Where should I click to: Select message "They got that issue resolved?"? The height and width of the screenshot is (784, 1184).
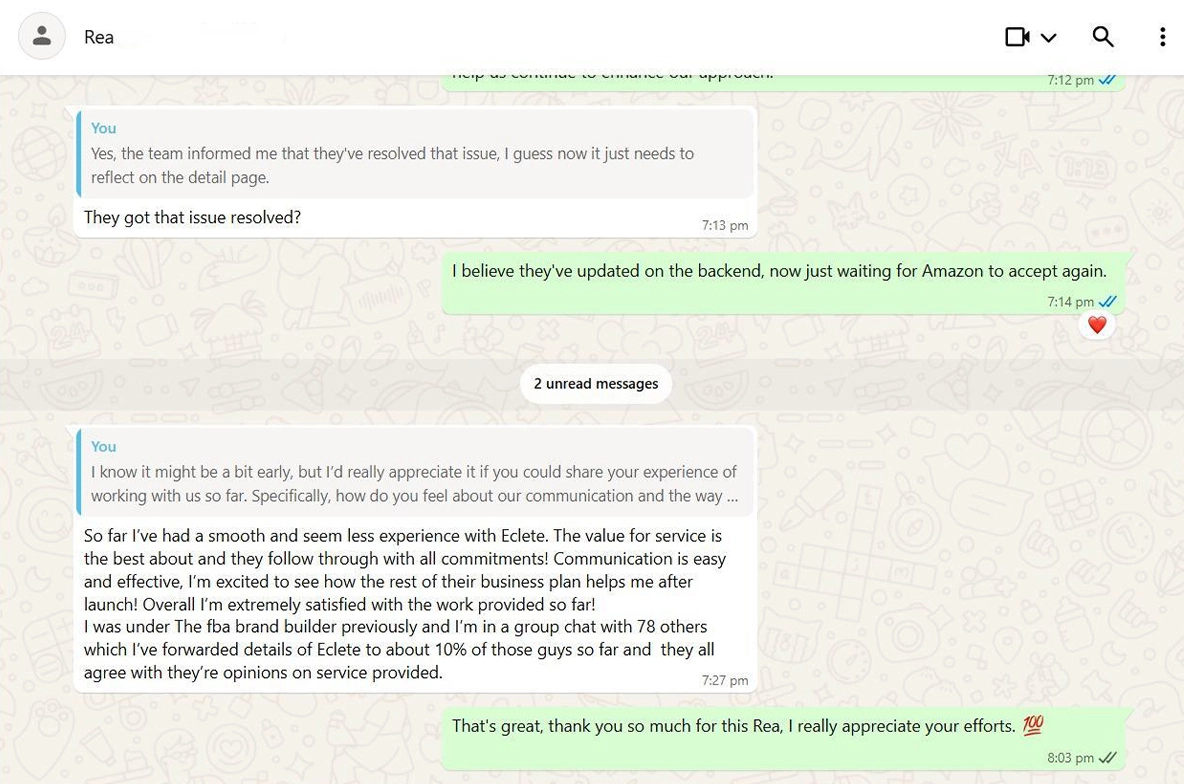(x=193, y=218)
